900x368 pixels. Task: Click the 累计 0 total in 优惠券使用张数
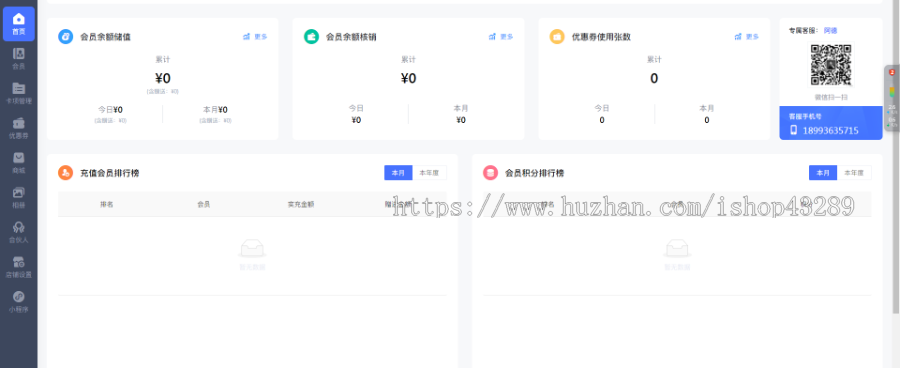click(x=654, y=78)
